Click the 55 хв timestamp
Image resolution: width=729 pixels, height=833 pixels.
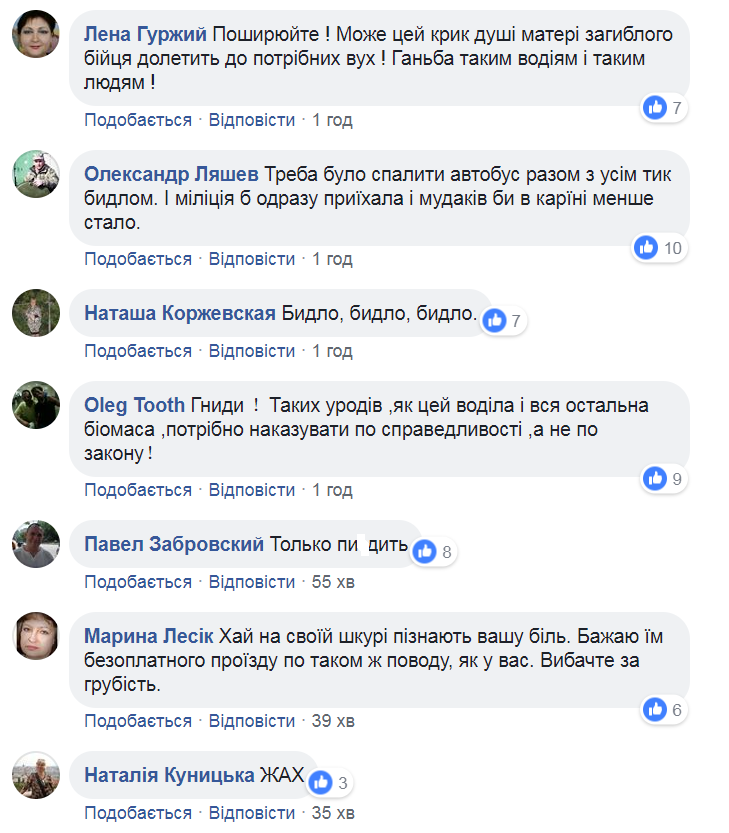[x=333, y=582]
